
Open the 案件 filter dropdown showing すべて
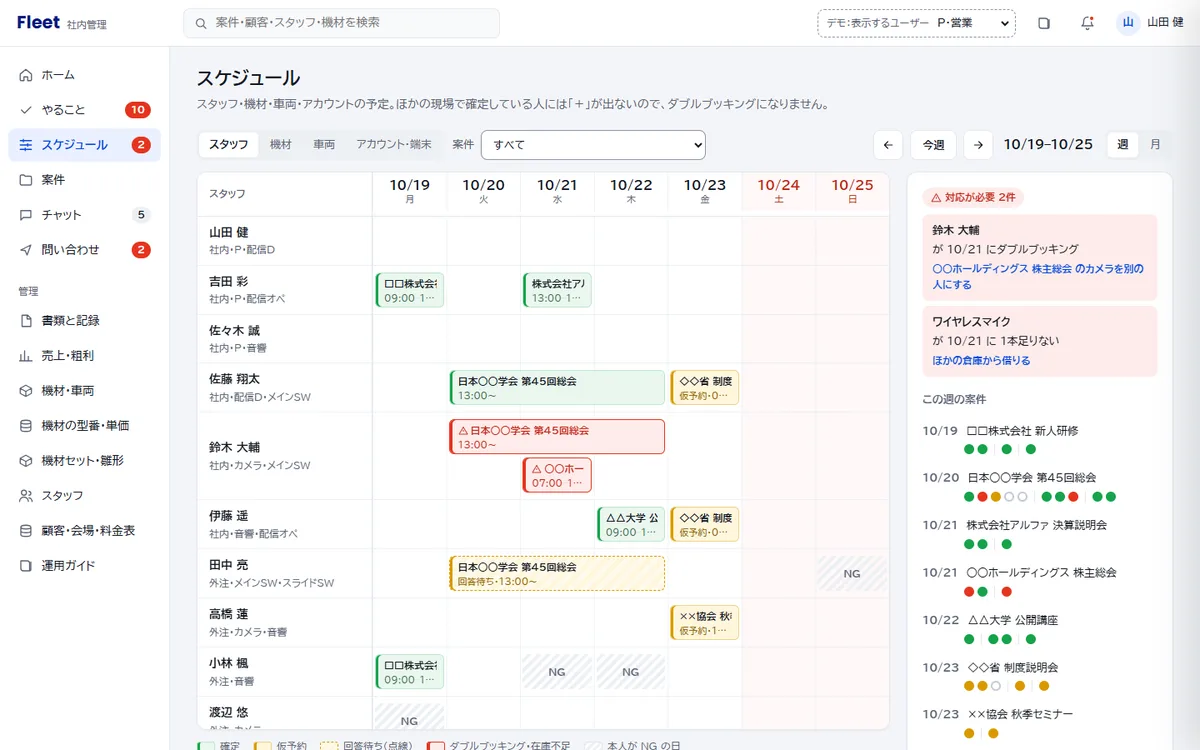(x=593, y=145)
